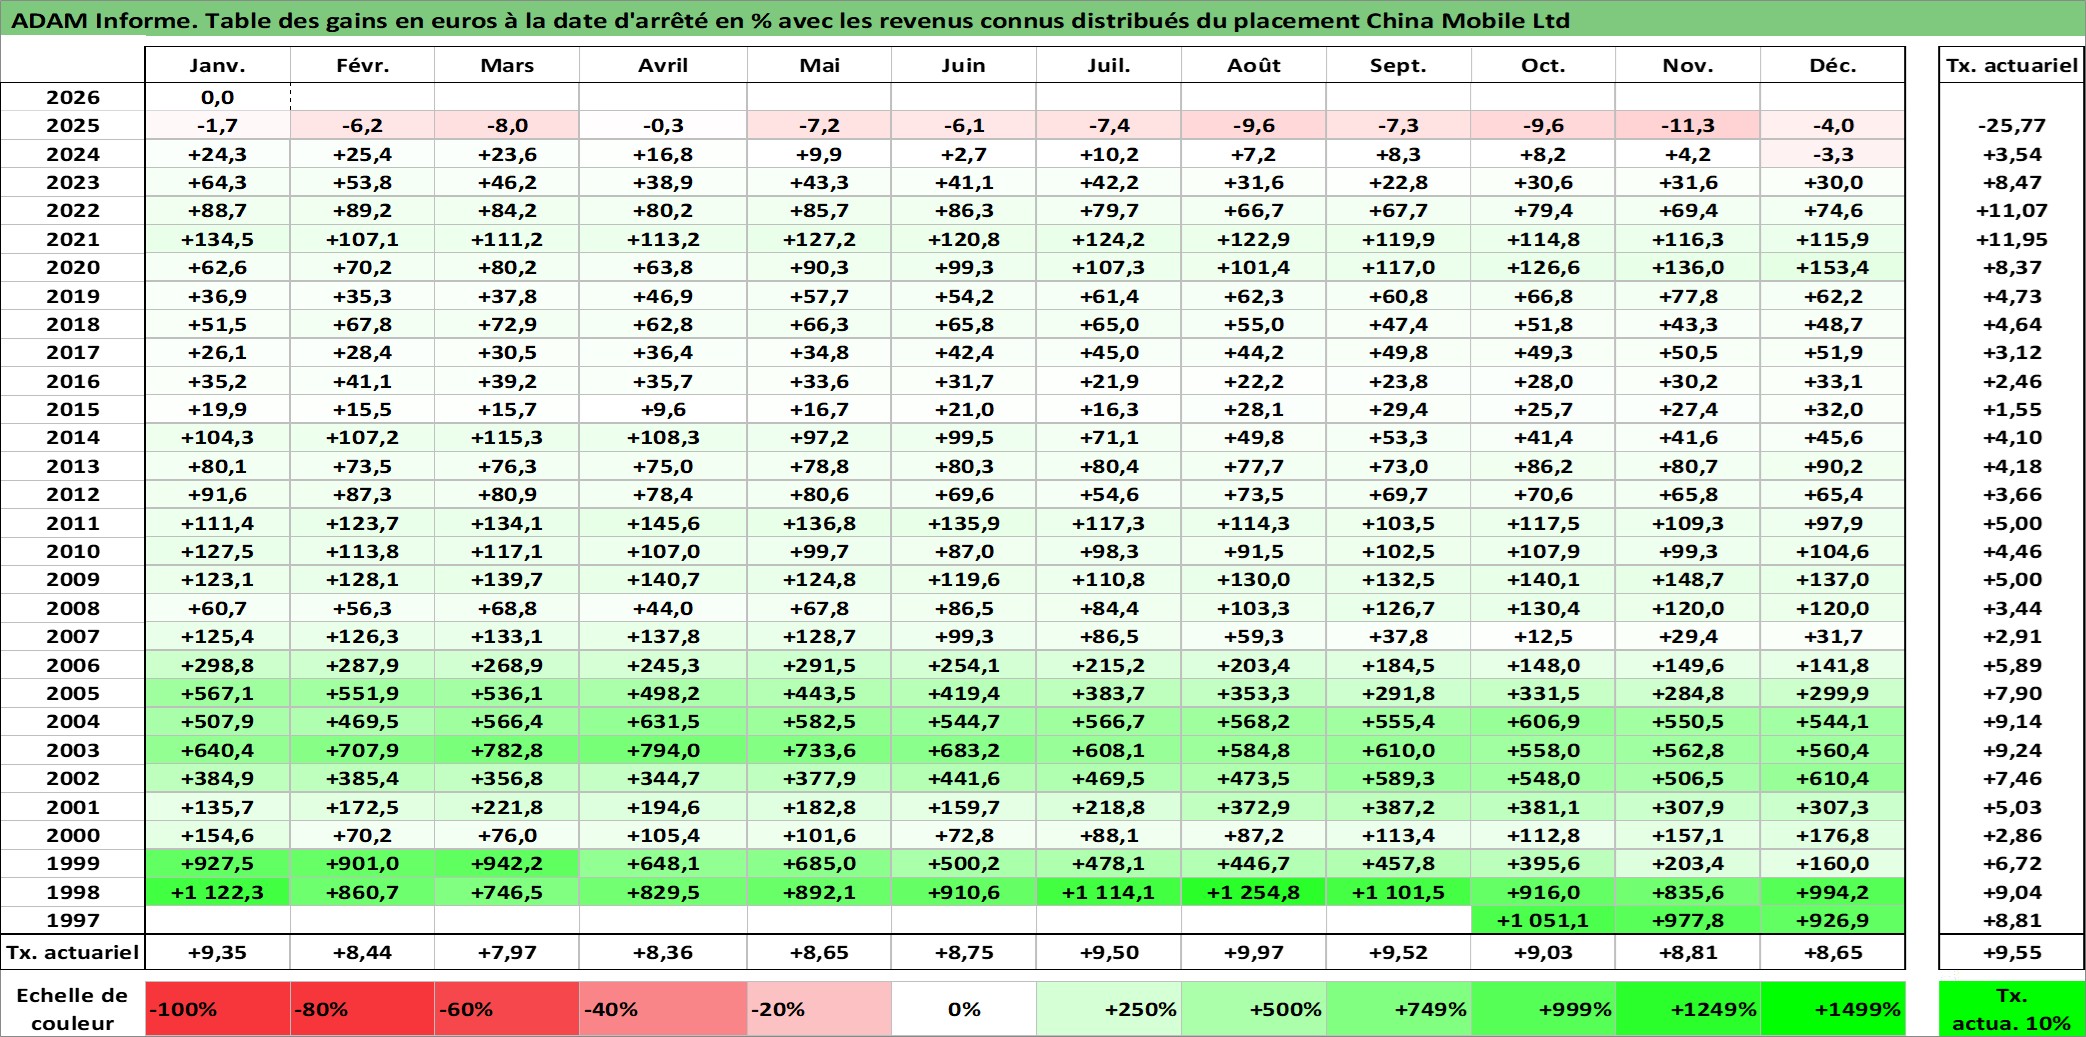Select the '-11,3' cell in the 2025 row
Image resolution: width=2086 pixels, height=1037 pixels.
point(1688,125)
